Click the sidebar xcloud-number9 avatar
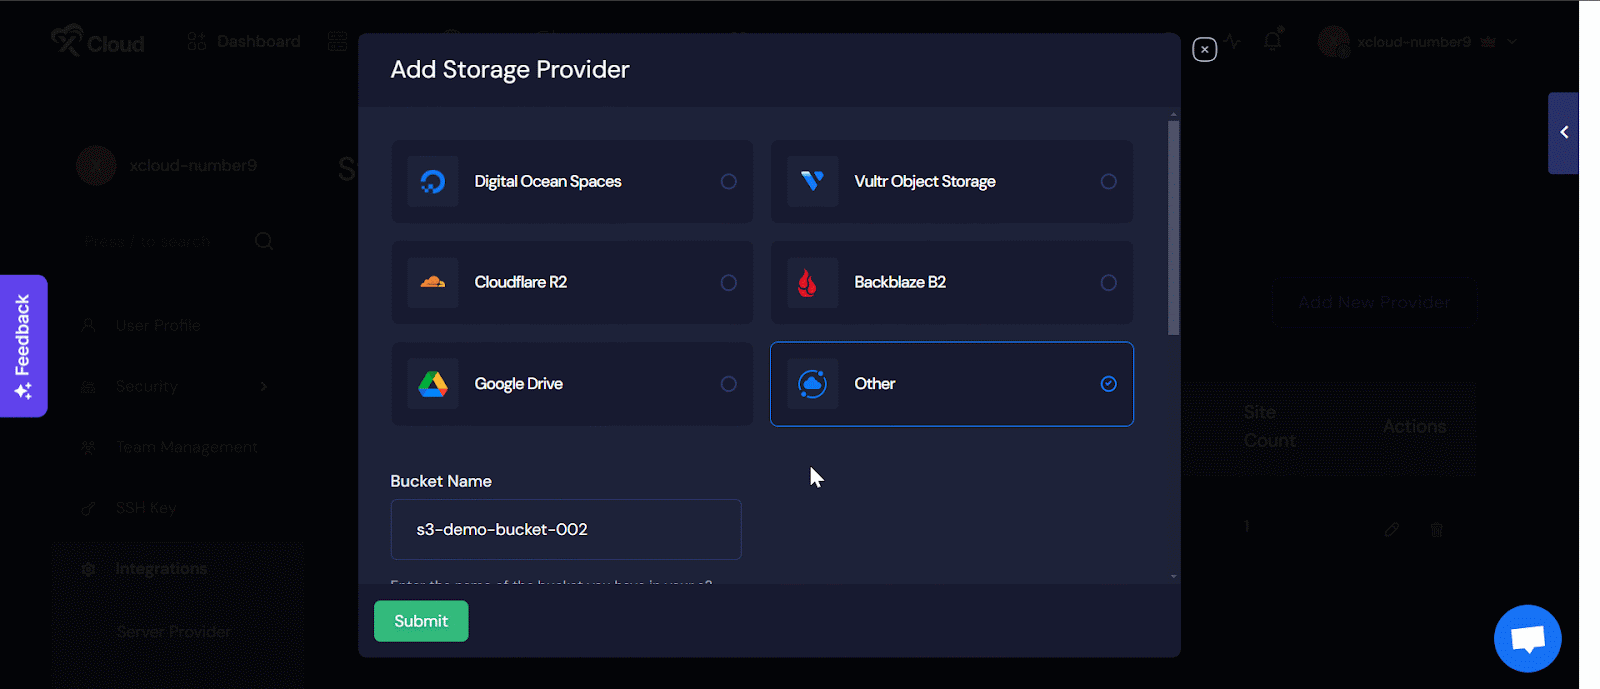The image size is (1600, 689). [97, 165]
